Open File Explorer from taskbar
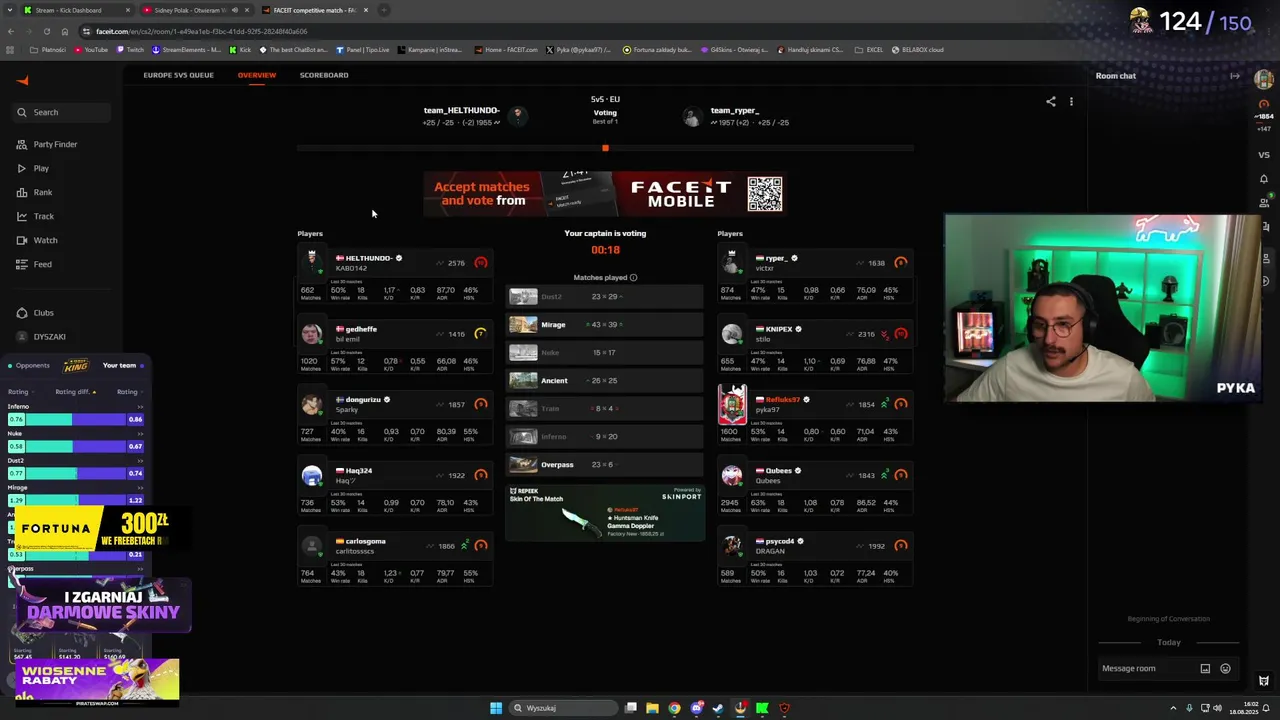1280x720 pixels. tap(652, 708)
